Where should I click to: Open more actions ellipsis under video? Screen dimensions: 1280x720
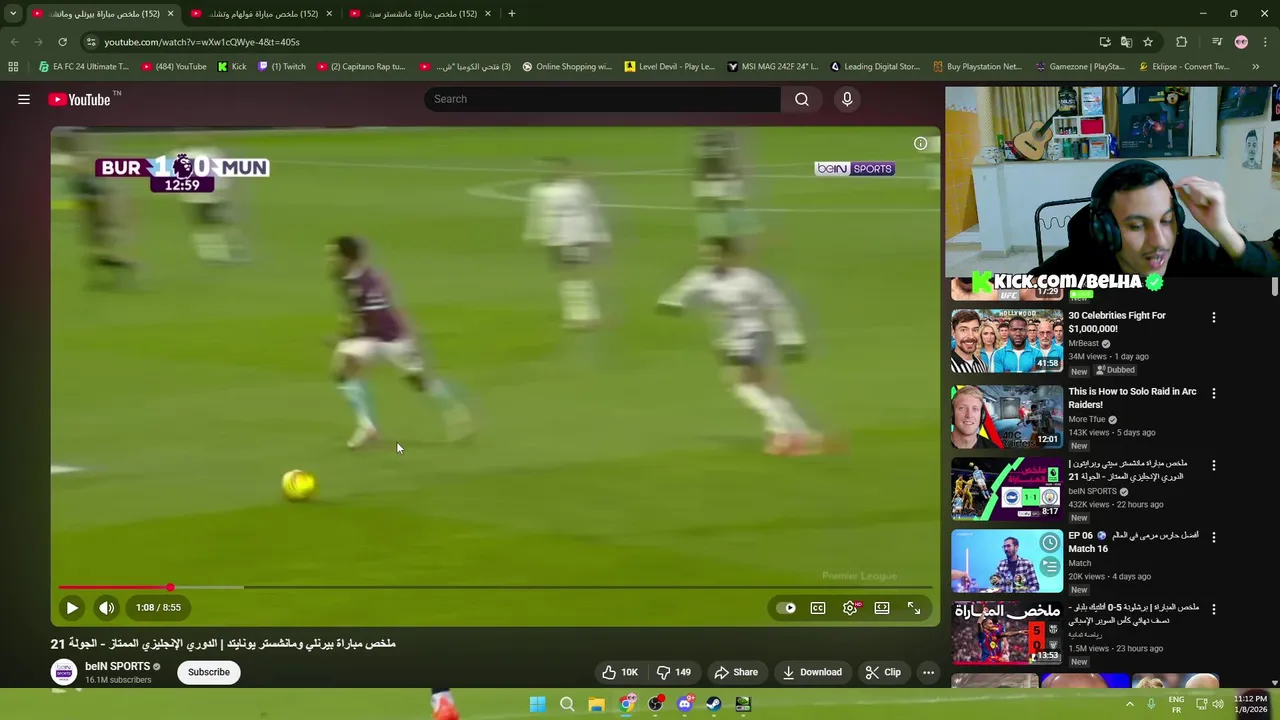coord(928,672)
